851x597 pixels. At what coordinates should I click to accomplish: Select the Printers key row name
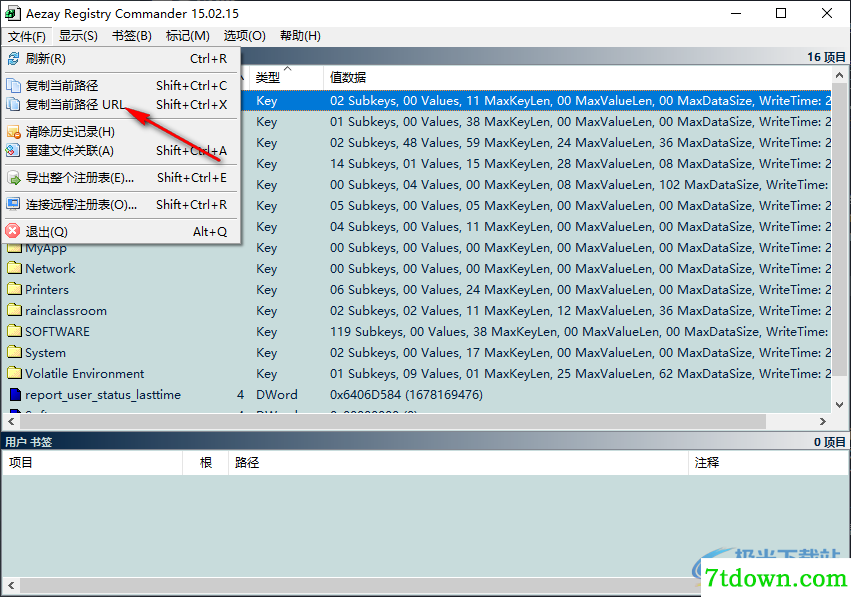pos(47,289)
